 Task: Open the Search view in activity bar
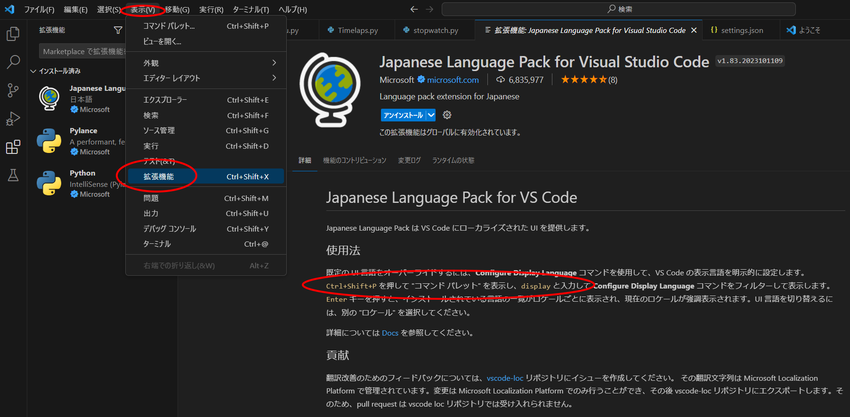[13, 62]
